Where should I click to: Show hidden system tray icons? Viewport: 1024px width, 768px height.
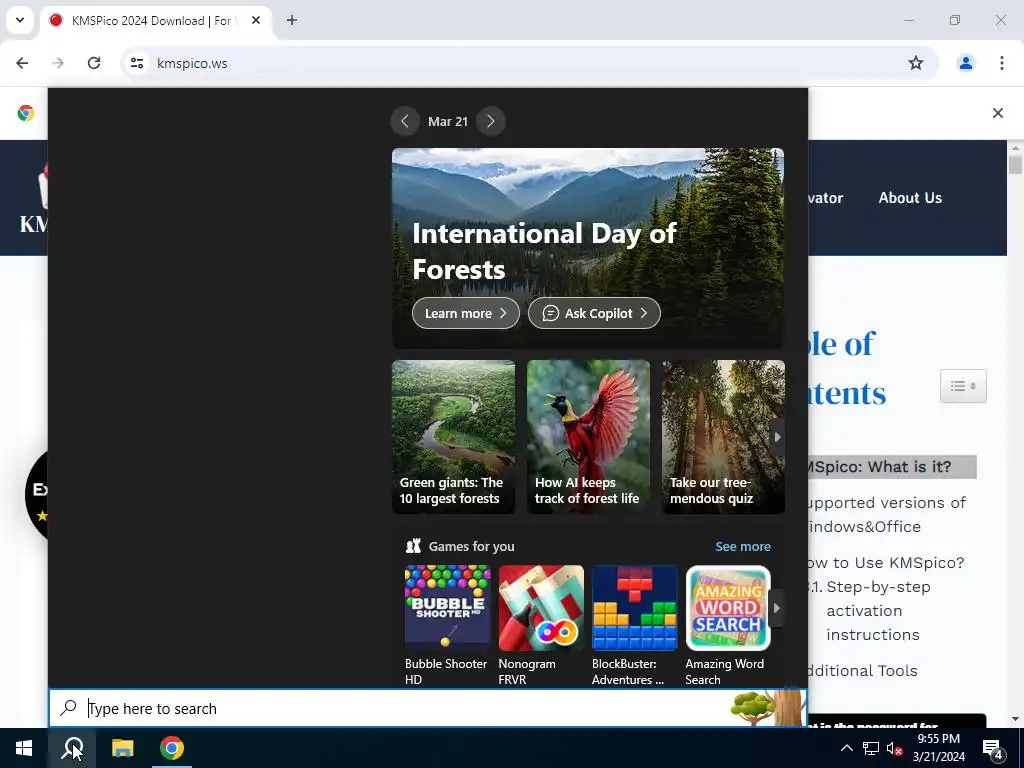click(x=846, y=748)
